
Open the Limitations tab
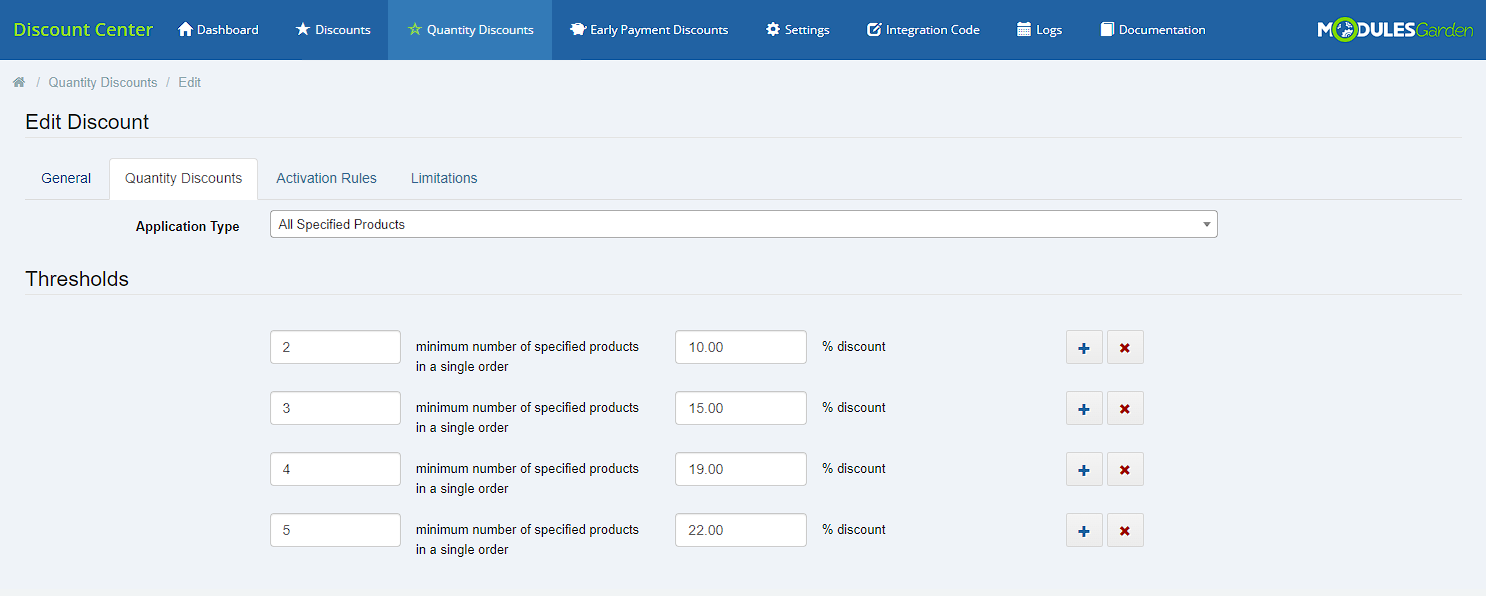click(444, 178)
